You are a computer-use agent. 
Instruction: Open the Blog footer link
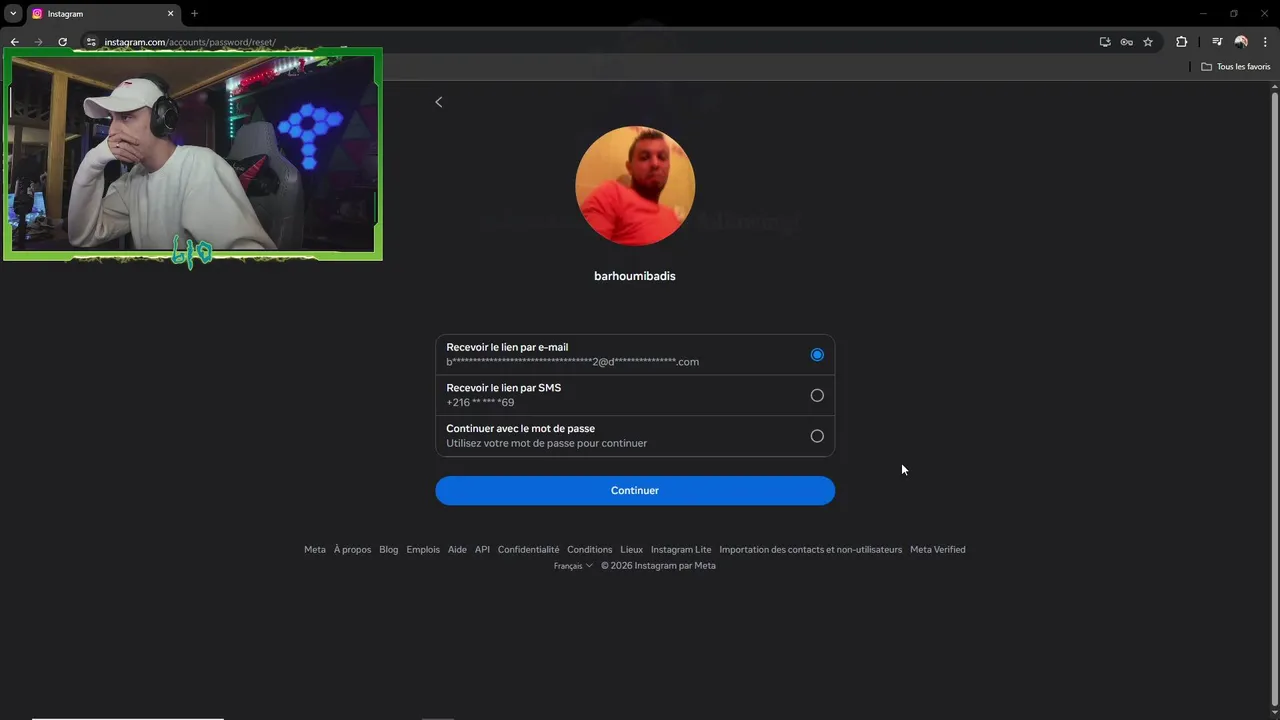[389, 549]
